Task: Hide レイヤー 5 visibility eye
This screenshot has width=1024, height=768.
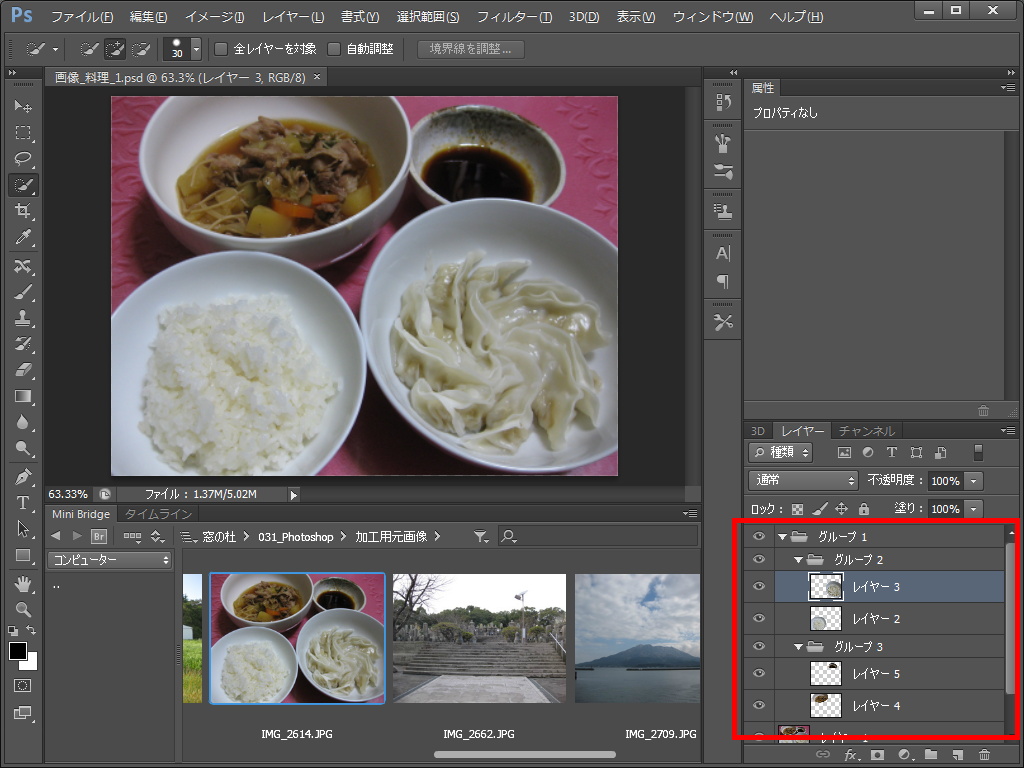Action: click(x=759, y=673)
